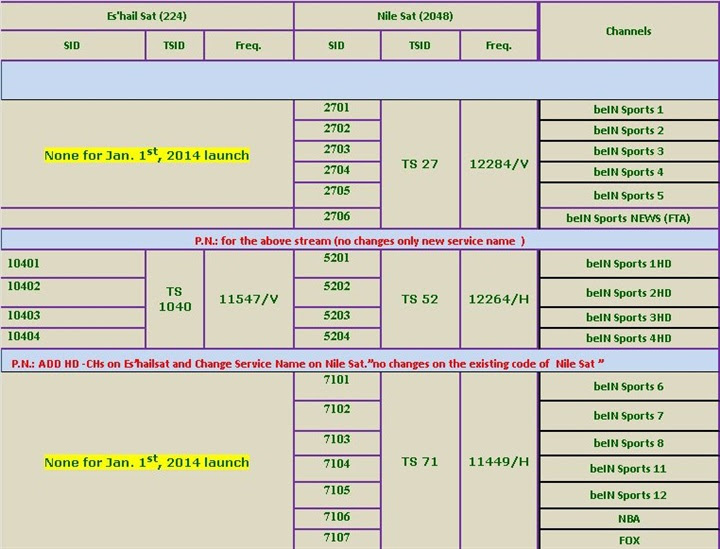Click the TS 71 TSID cell
The image size is (720, 549).
pyautogui.click(x=420, y=461)
